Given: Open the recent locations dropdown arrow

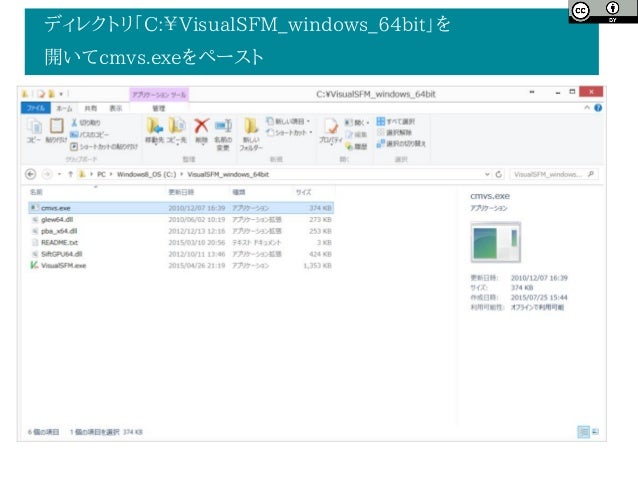Looking at the screenshot, I should tap(59, 174).
